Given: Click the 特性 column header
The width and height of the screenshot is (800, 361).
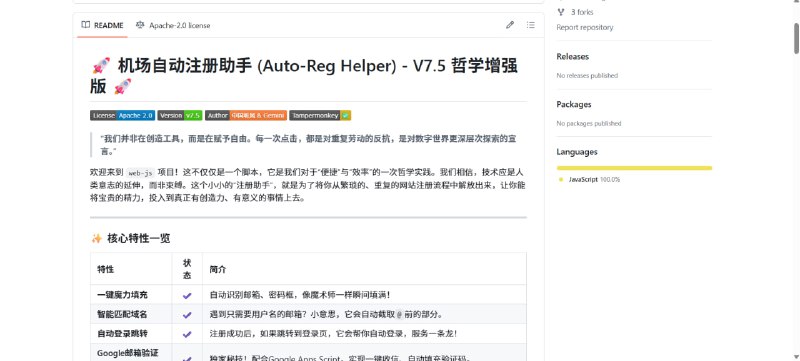Looking at the screenshot, I should (131, 269).
